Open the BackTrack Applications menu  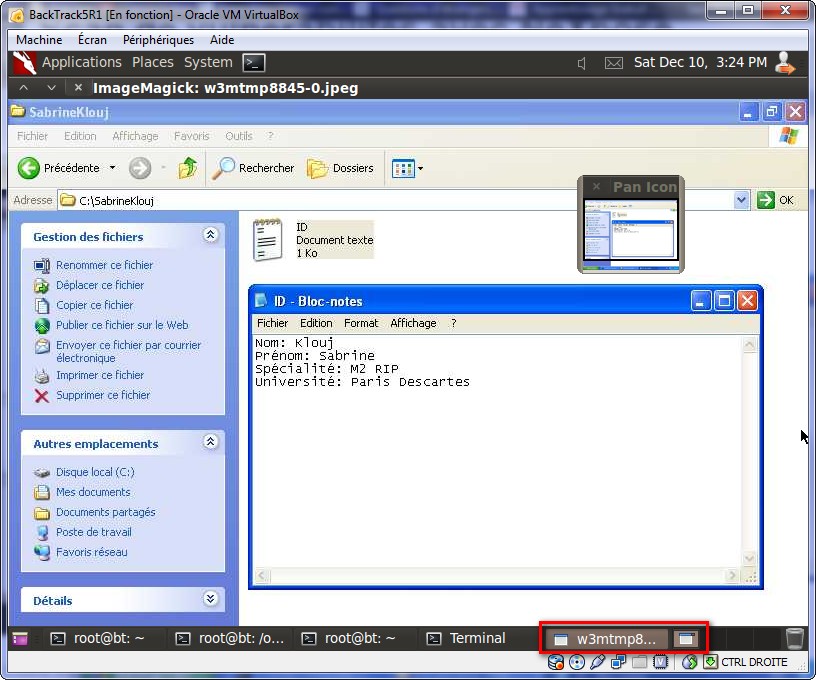[82, 62]
